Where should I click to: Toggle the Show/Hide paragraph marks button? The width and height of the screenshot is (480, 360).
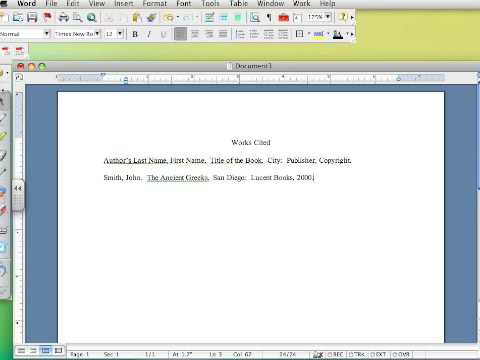(x=269, y=17)
